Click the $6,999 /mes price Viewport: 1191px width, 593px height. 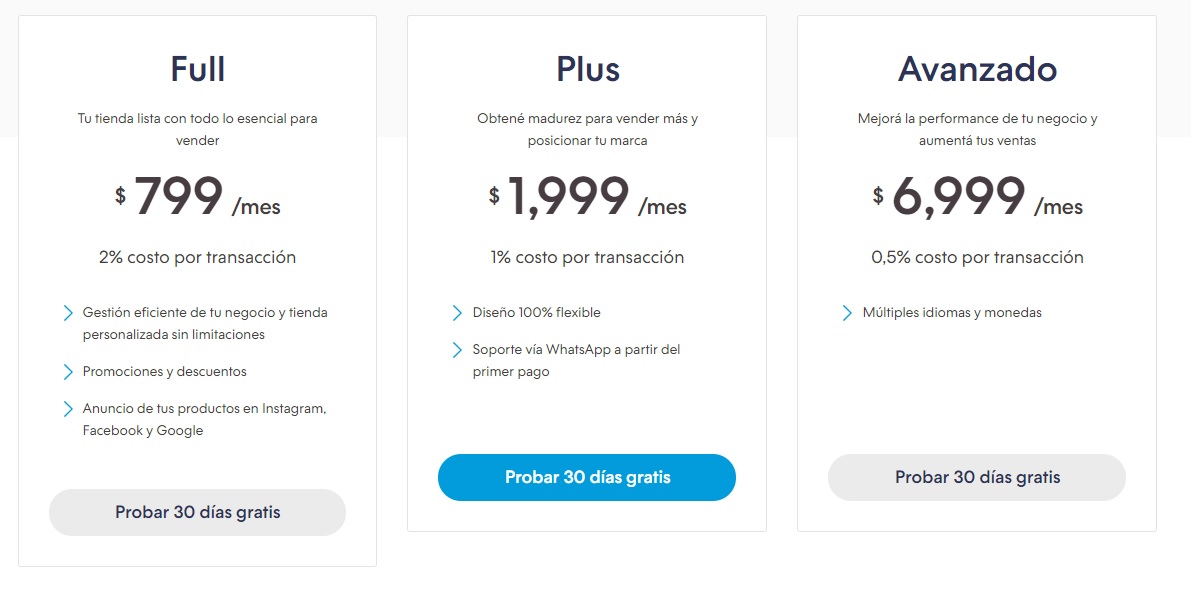click(x=978, y=197)
